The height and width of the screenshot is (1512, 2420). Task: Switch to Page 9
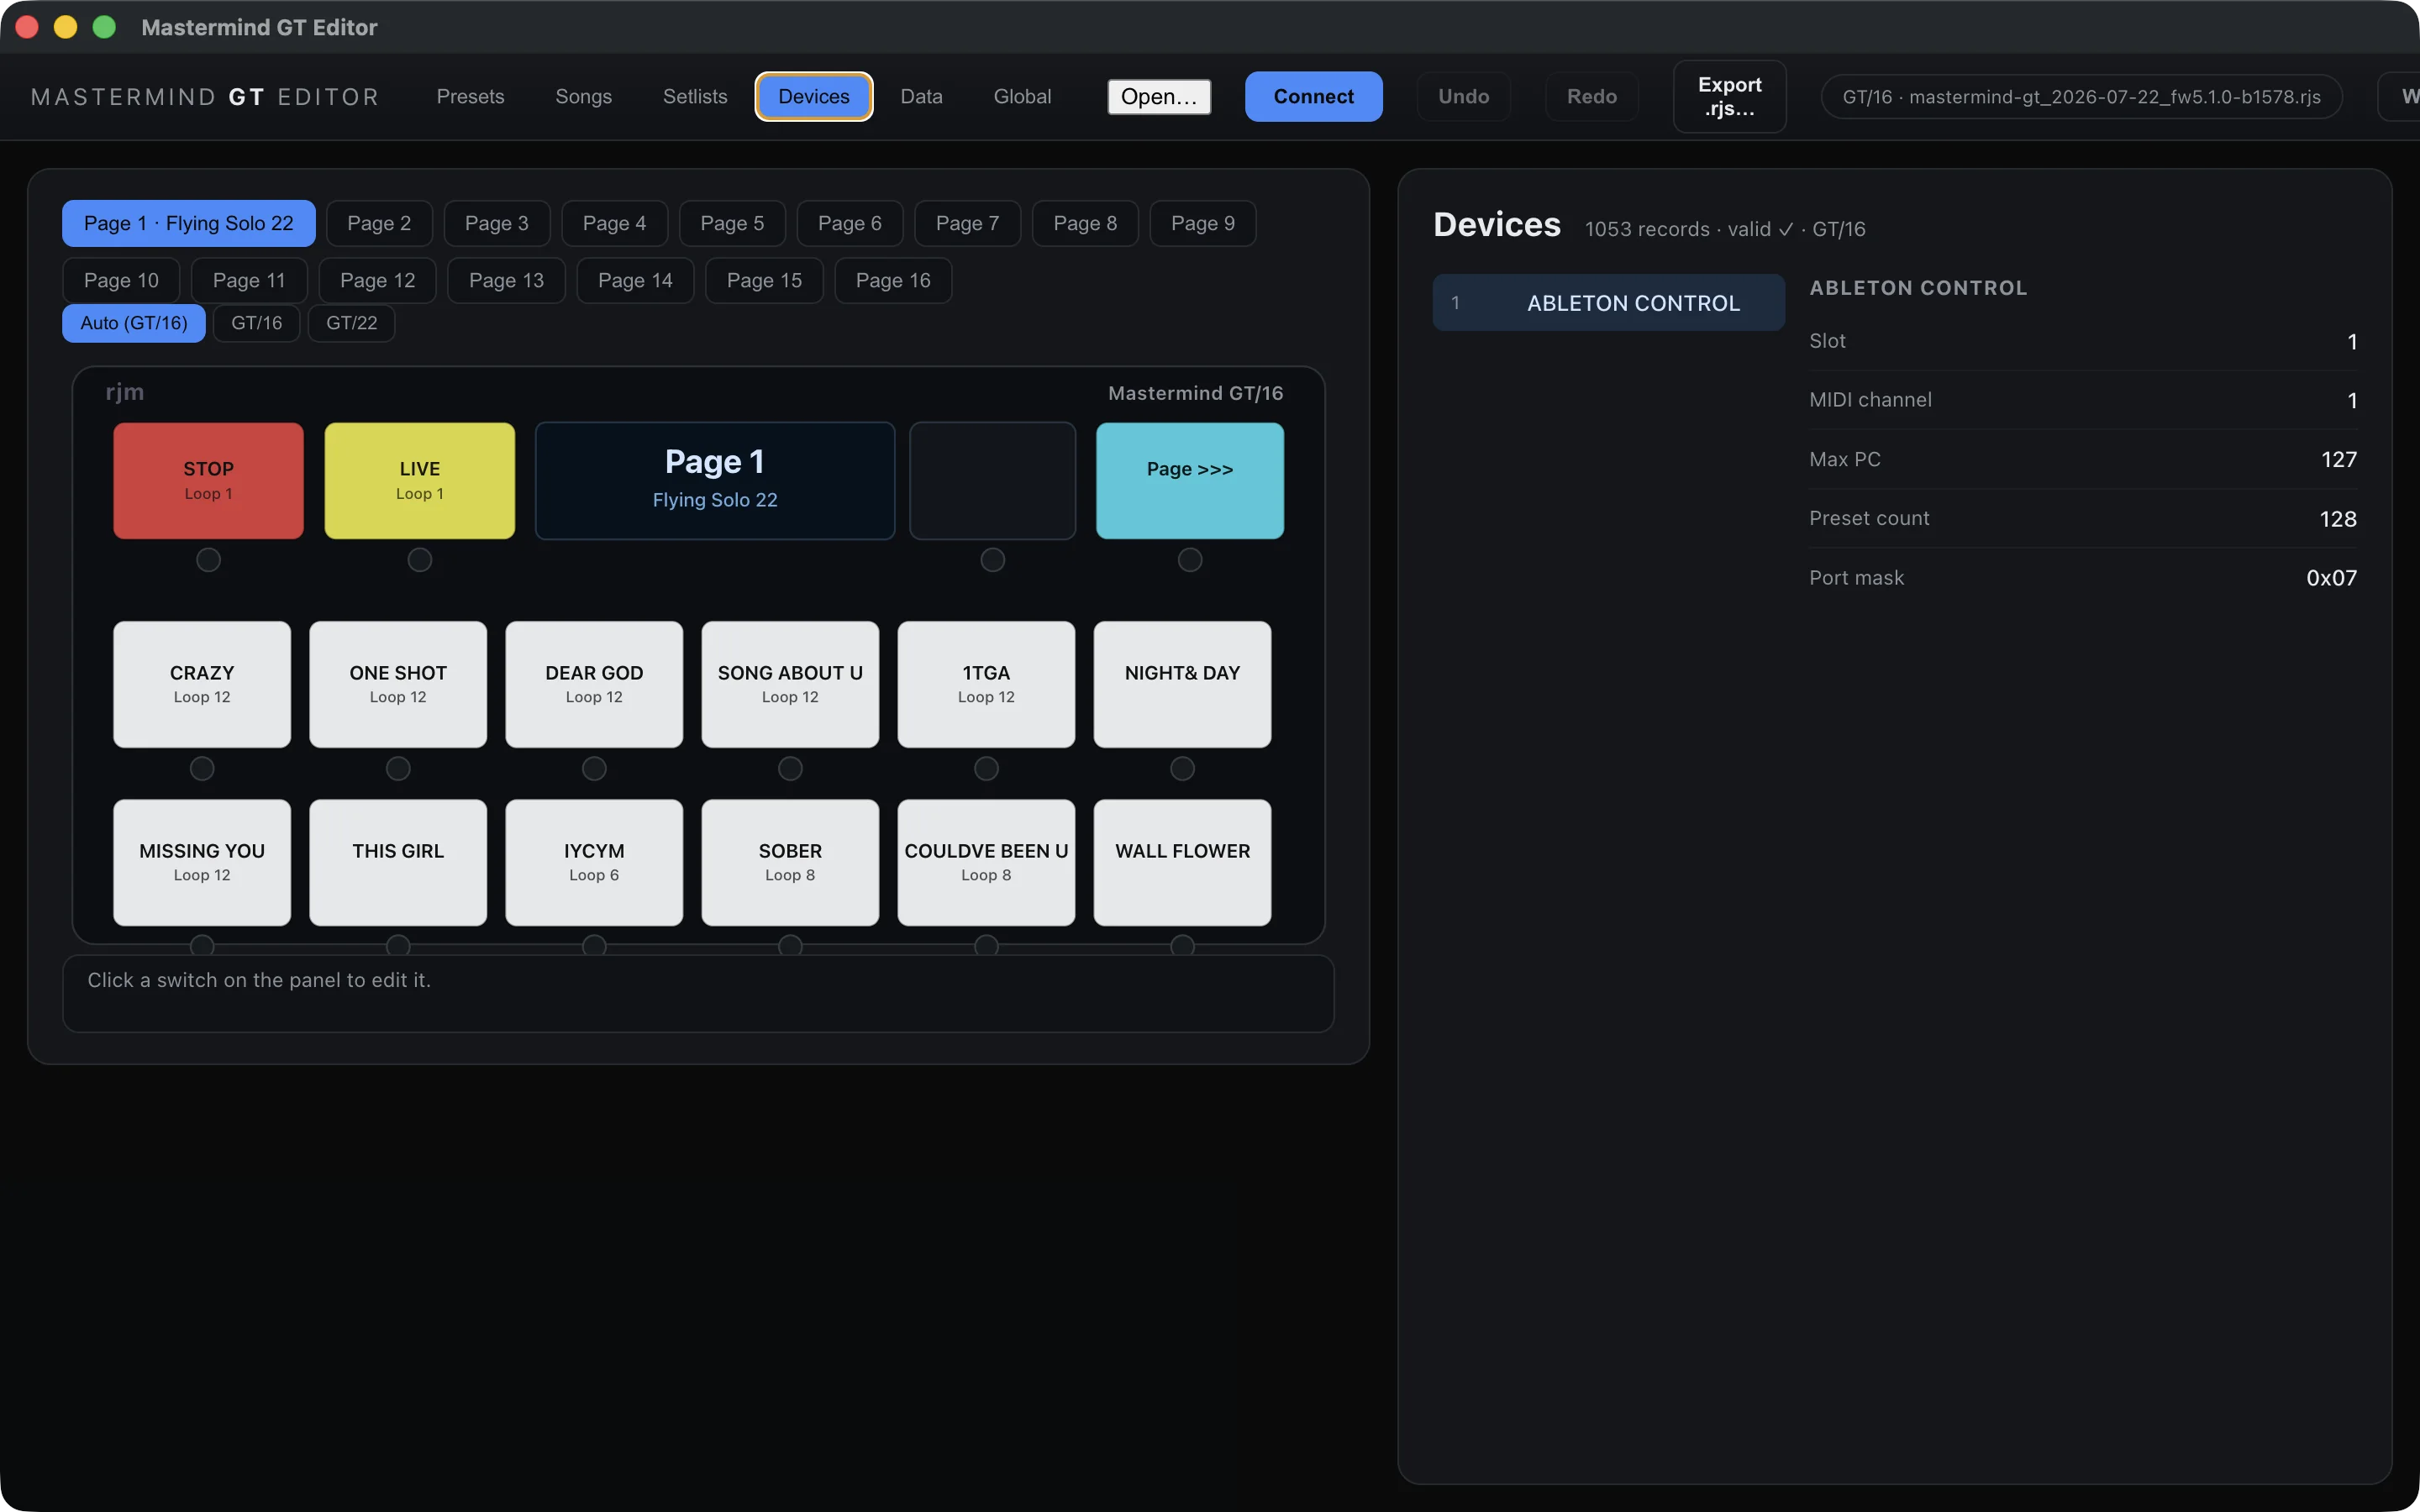tap(1203, 223)
